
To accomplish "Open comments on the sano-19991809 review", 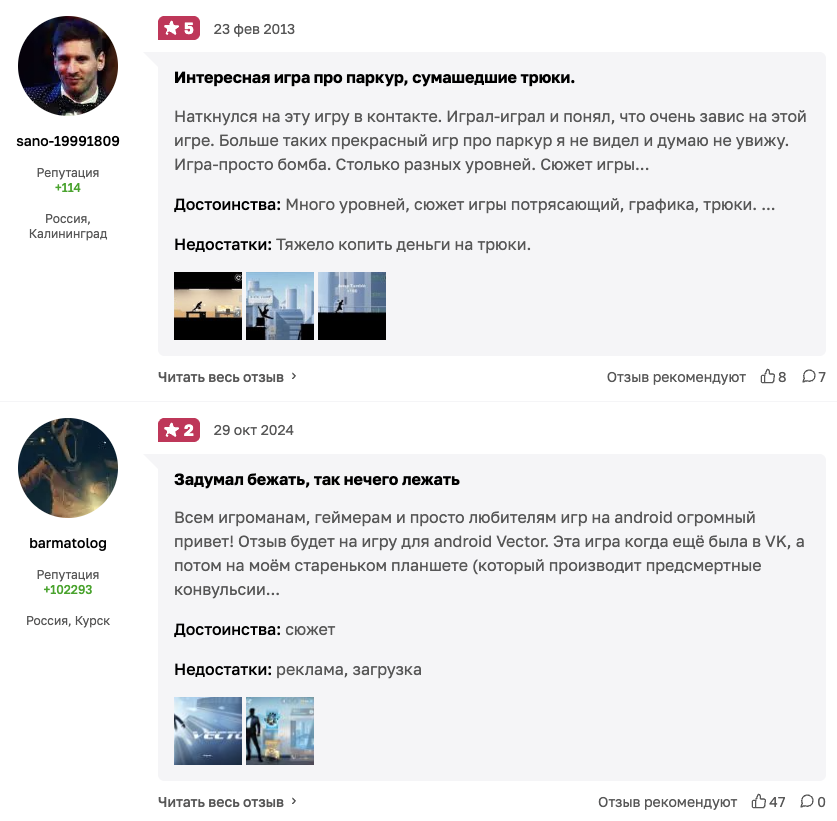I will point(808,377).
